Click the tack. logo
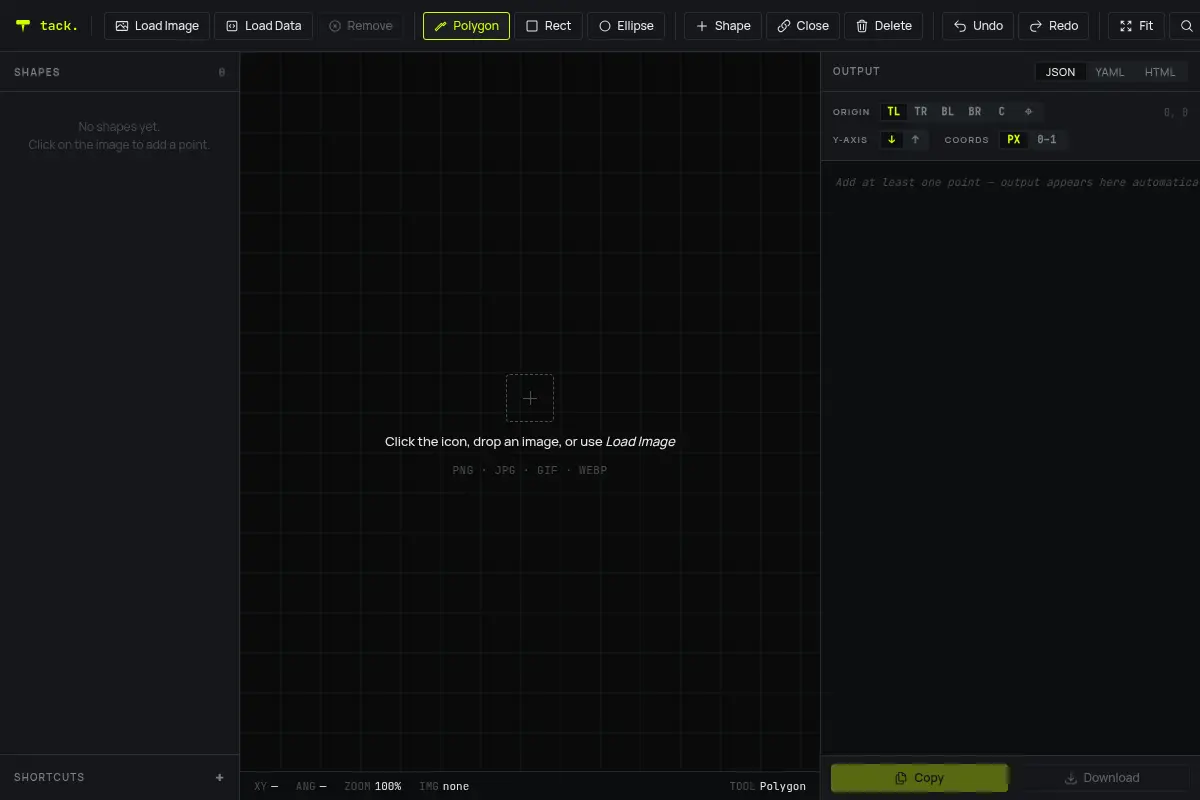The width and height of the screenshot is (1200, 800). tap(47, 26)
